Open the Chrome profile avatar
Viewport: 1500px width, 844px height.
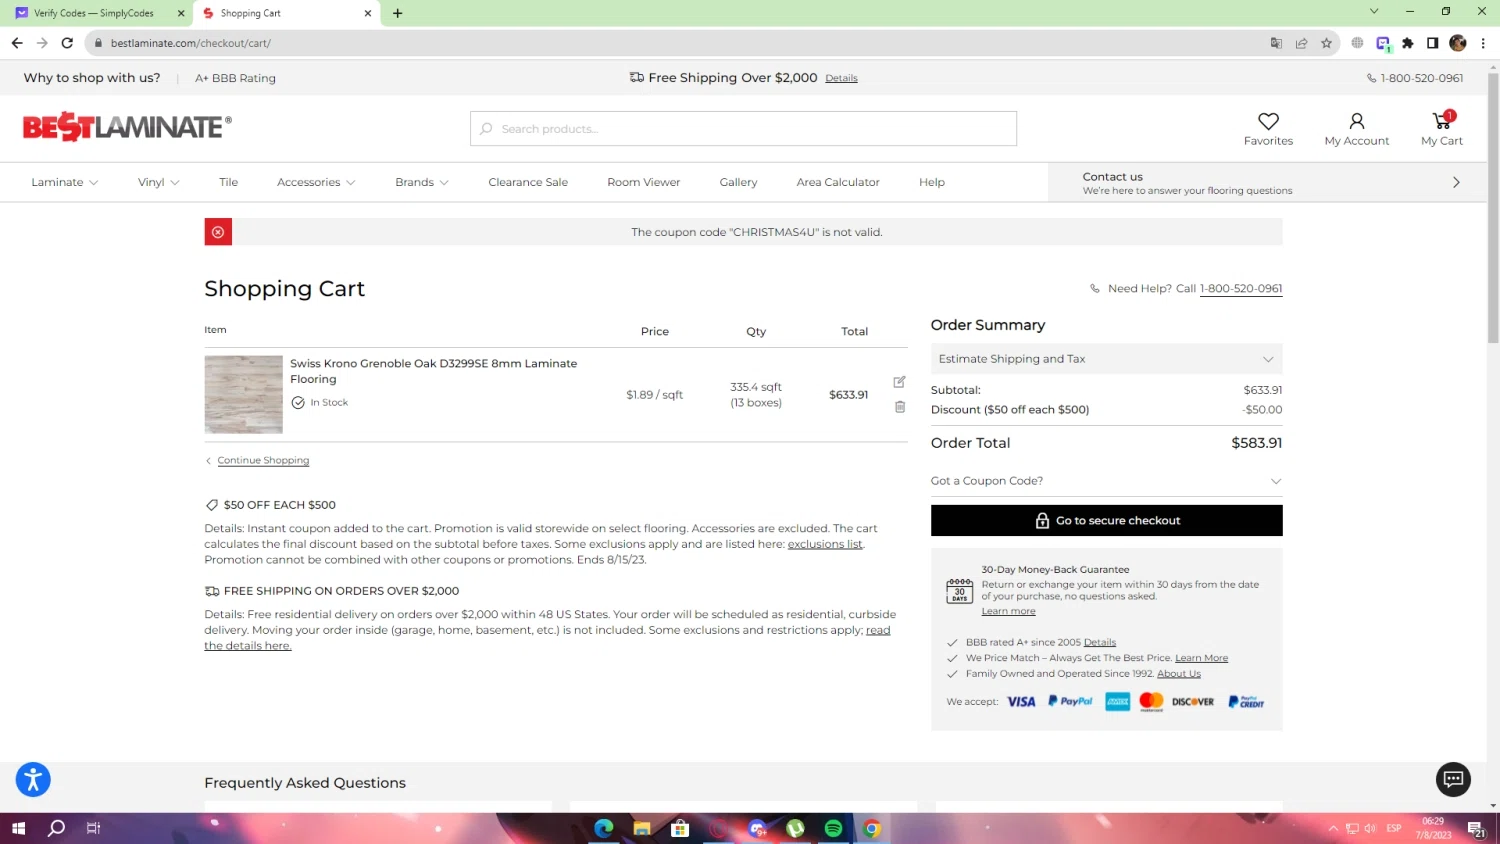tap(1458, 43)
